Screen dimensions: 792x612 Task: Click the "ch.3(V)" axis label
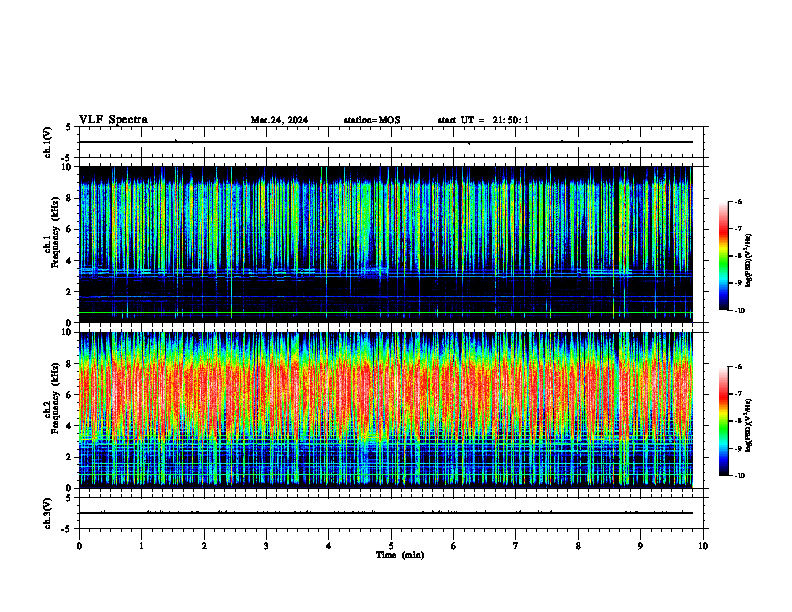coord(47,513)
